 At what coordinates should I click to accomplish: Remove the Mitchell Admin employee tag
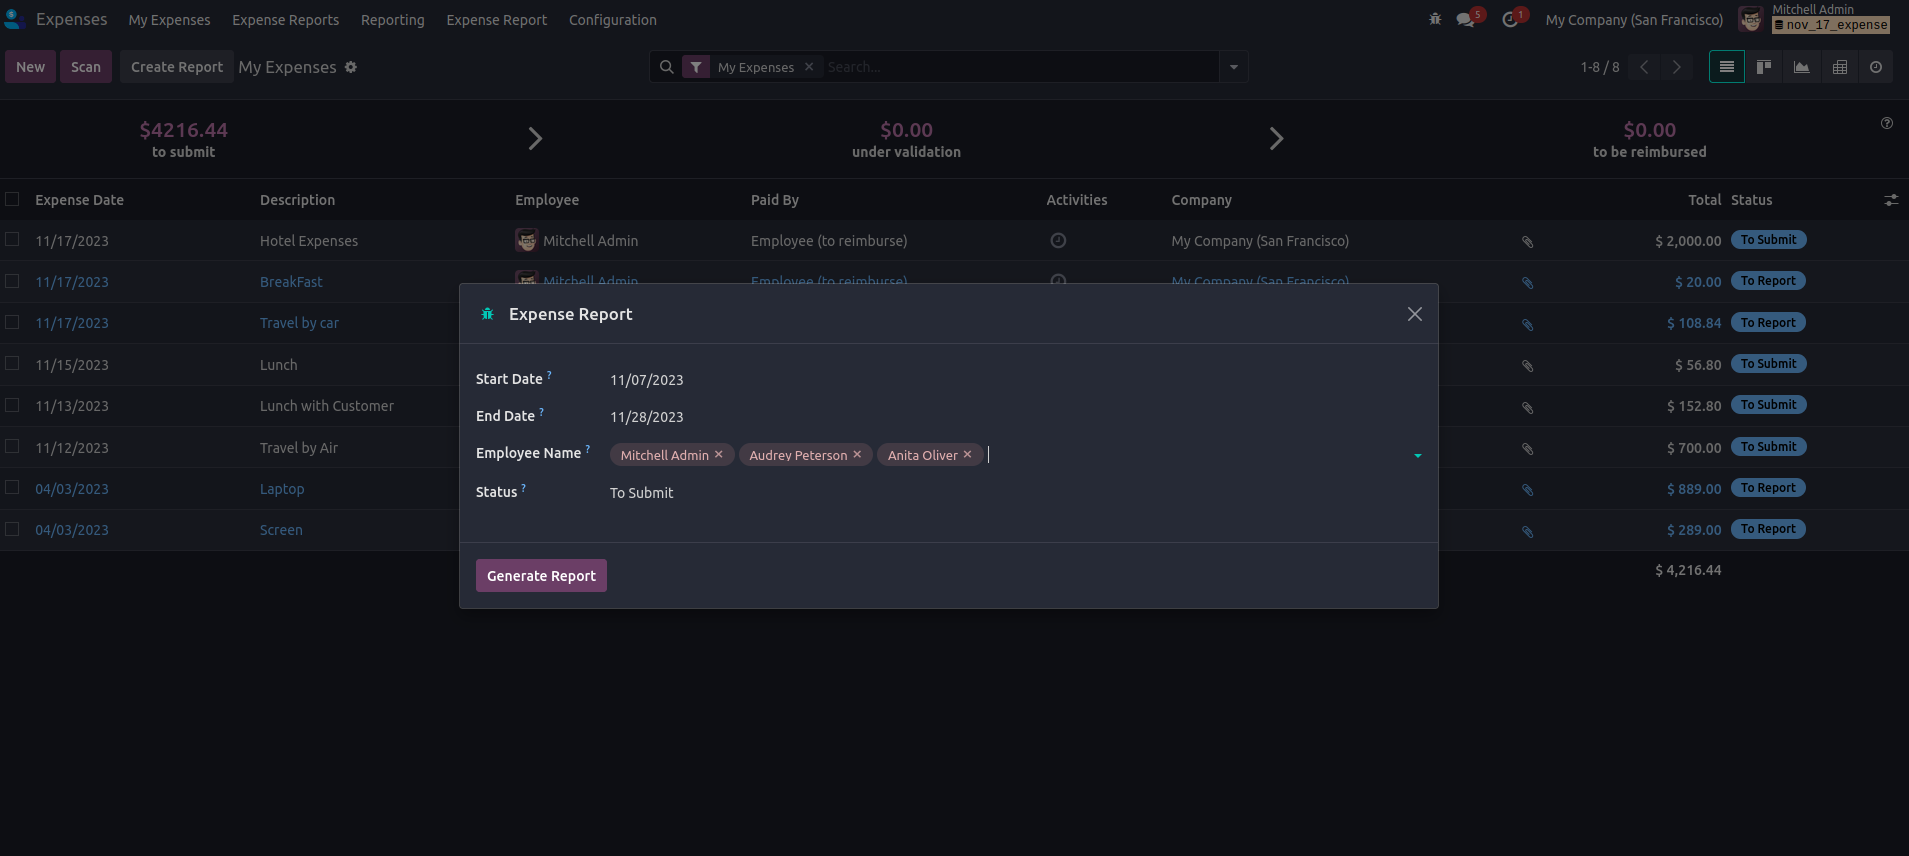pyautogui.click(x=718, y=454)
